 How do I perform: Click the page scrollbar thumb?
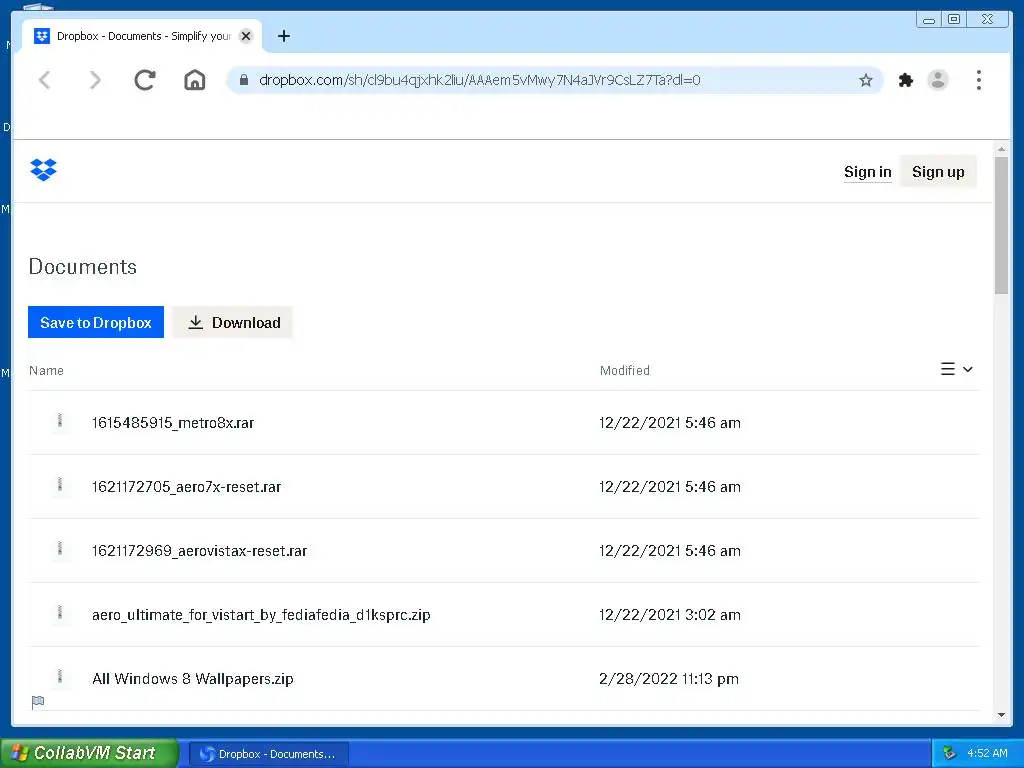[1001, 225]
